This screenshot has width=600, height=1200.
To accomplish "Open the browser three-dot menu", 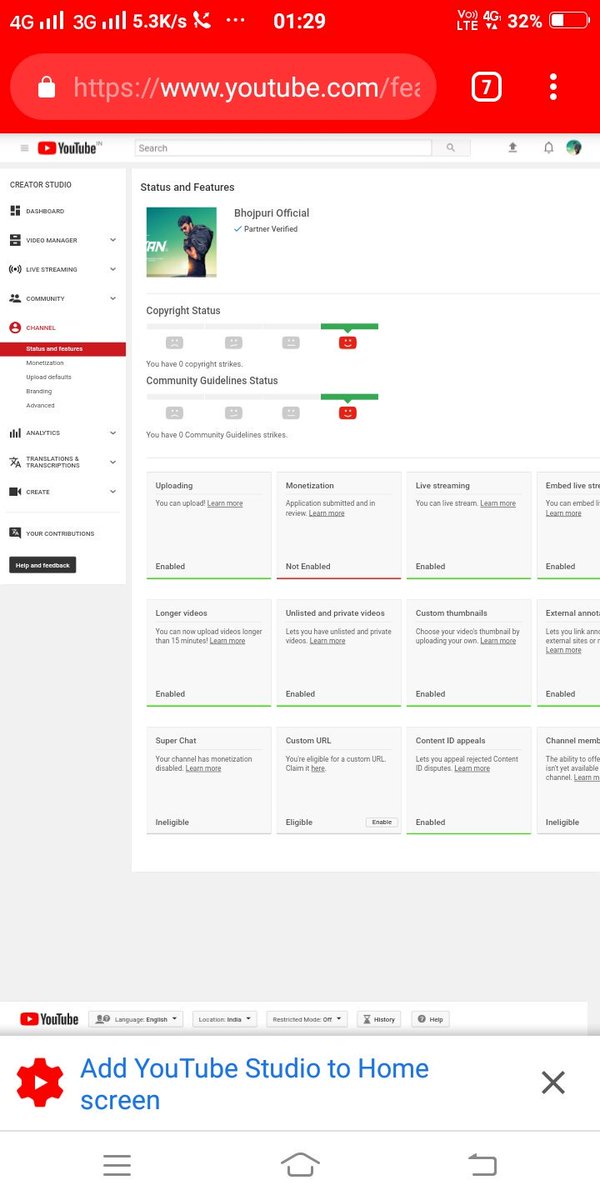I will (x=553, y=88).
